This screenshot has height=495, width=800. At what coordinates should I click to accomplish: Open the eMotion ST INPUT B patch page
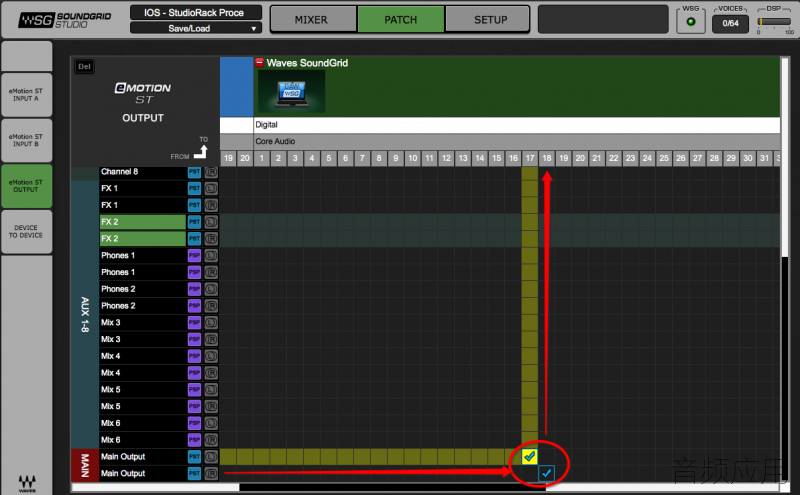pos(26,140)
